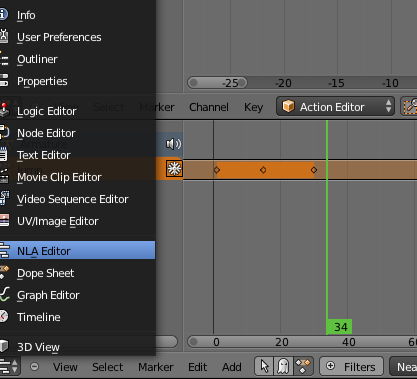The image size is (417, 379).
Task: Open the Video Sequence Editor
Action: pyautogui.click(x=77, y=199)
